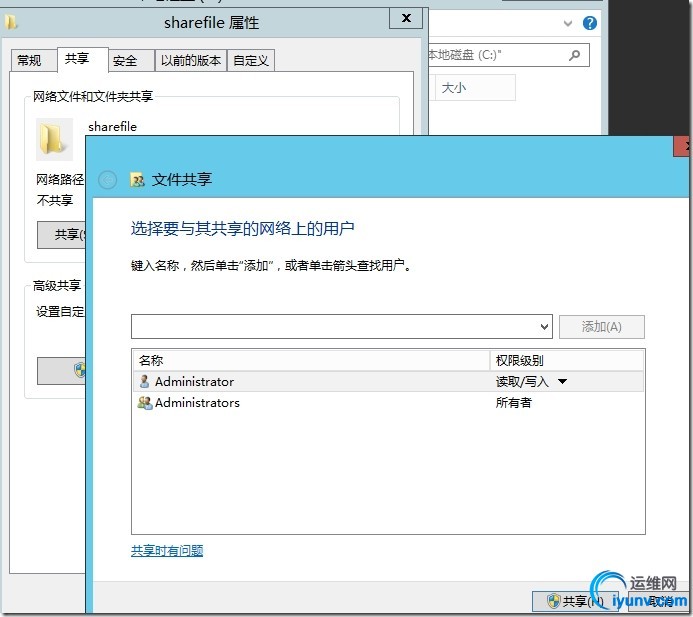Open permission level dropdown for Administrator
Screen dimensions: 693x617
(x=562, y=381)
